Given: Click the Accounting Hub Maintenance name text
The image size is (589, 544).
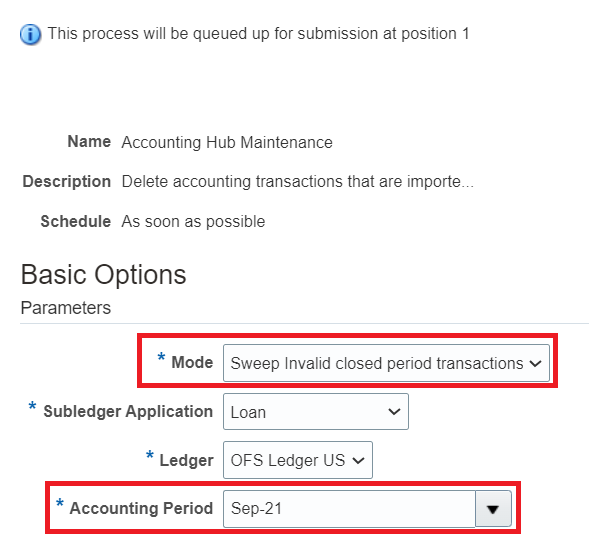Looking at the screenshot, I should 227,142.
